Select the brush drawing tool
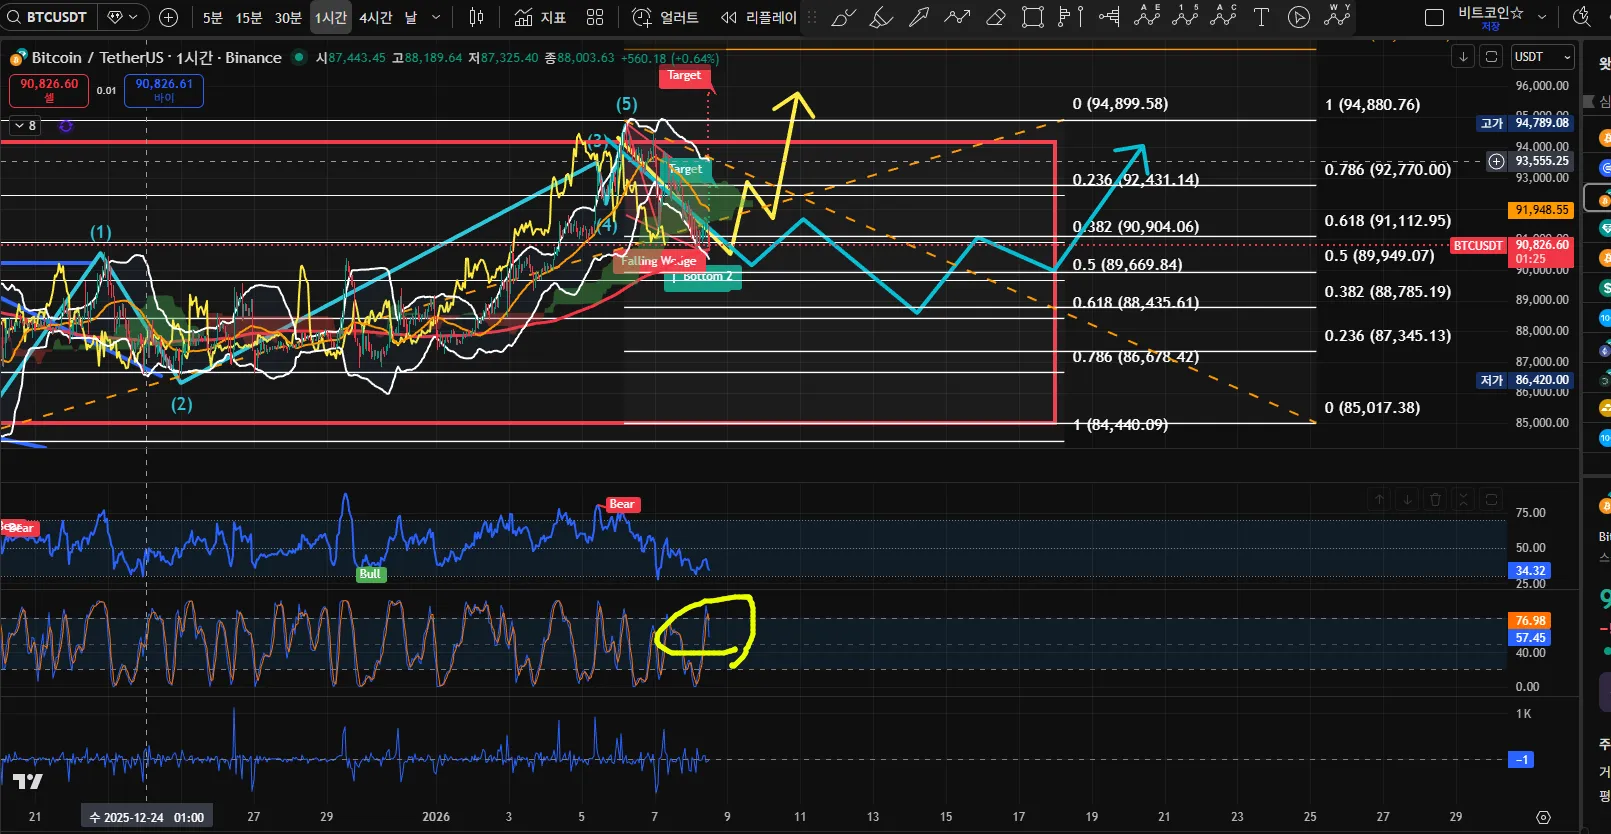 843,17
